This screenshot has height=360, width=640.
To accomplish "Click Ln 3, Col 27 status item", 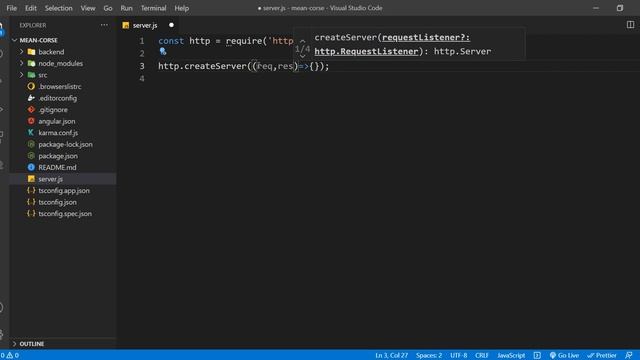I will (x=391, y=355).
